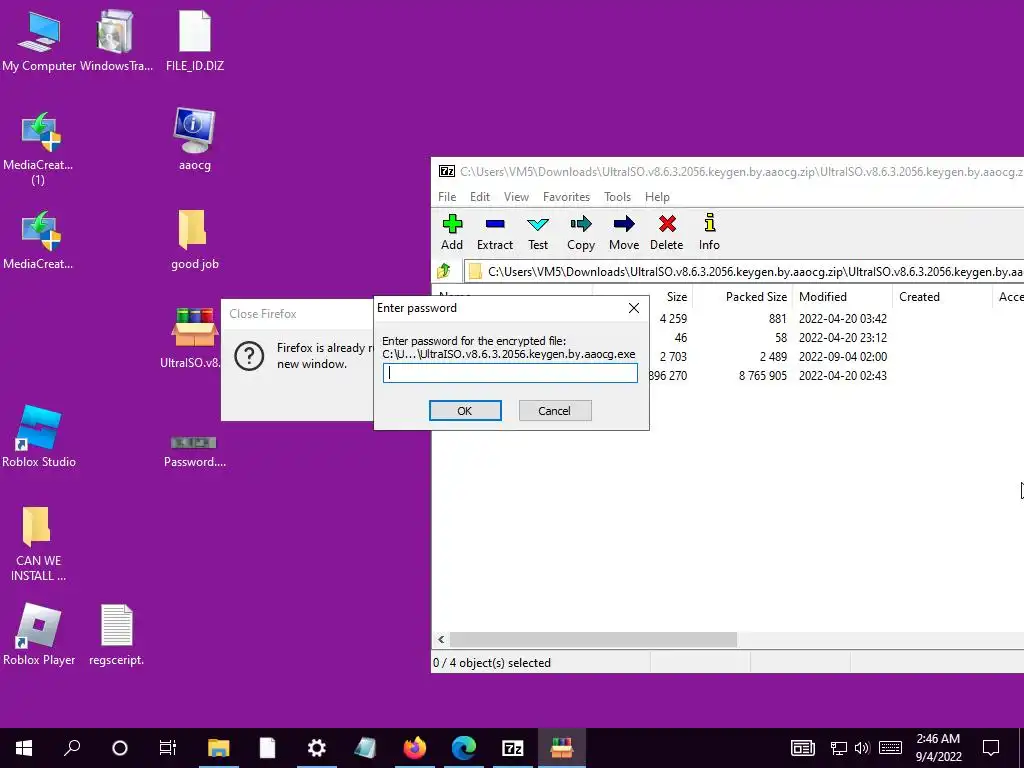Select the Password... desktop file
The width and height of the screenshot is (1024, 768).
tap(195, 451)
